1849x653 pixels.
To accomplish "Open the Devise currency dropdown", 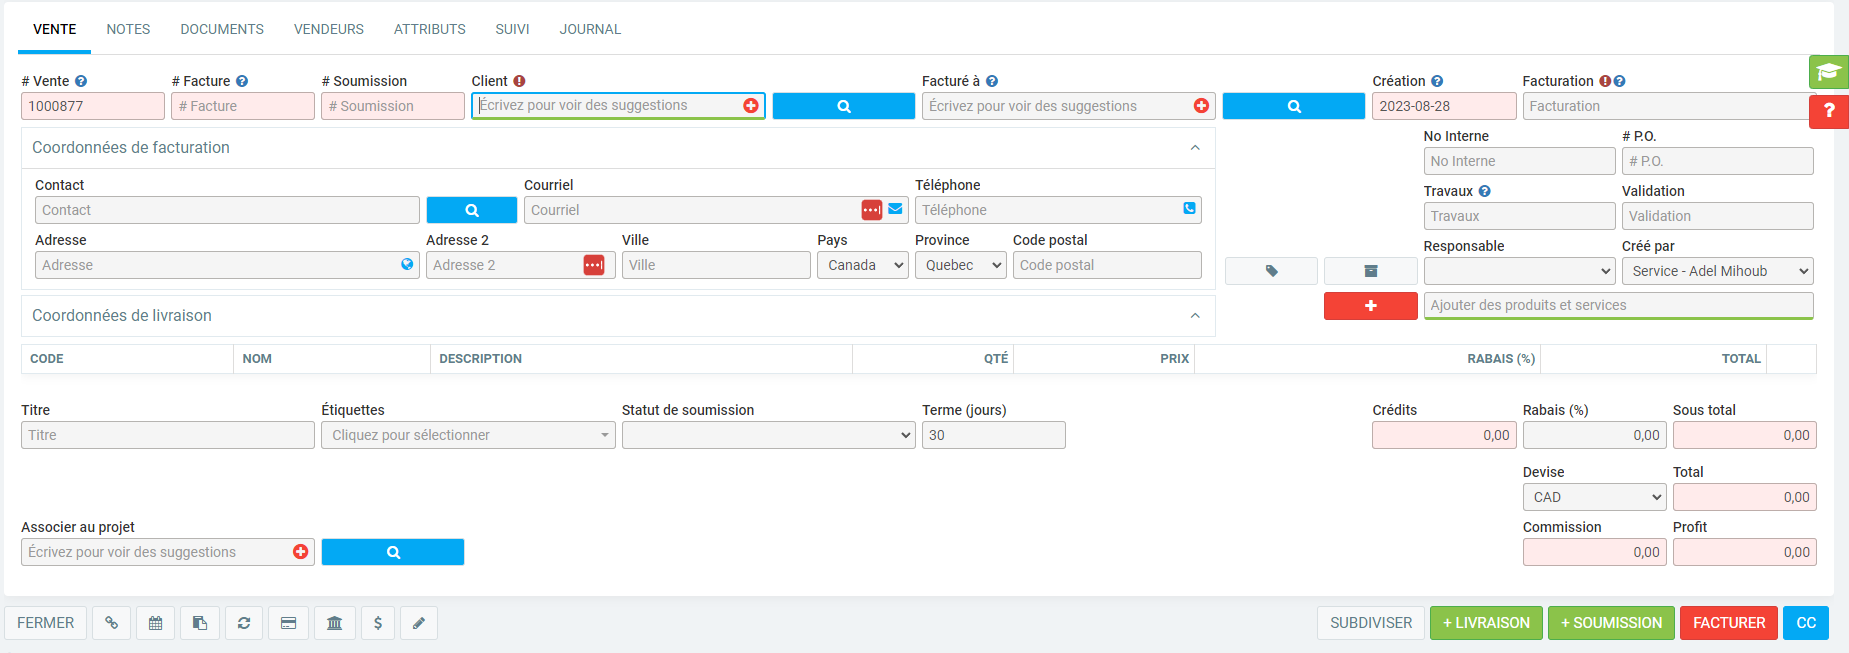I will pyautogui.click(x=1594, y=497).
